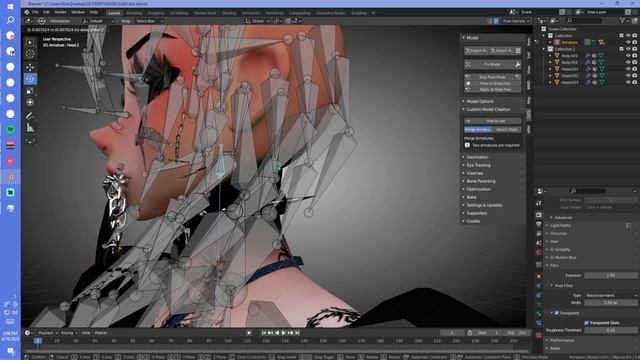
Task: Open Windows search from the taskbar
Action: click(10, 20)
